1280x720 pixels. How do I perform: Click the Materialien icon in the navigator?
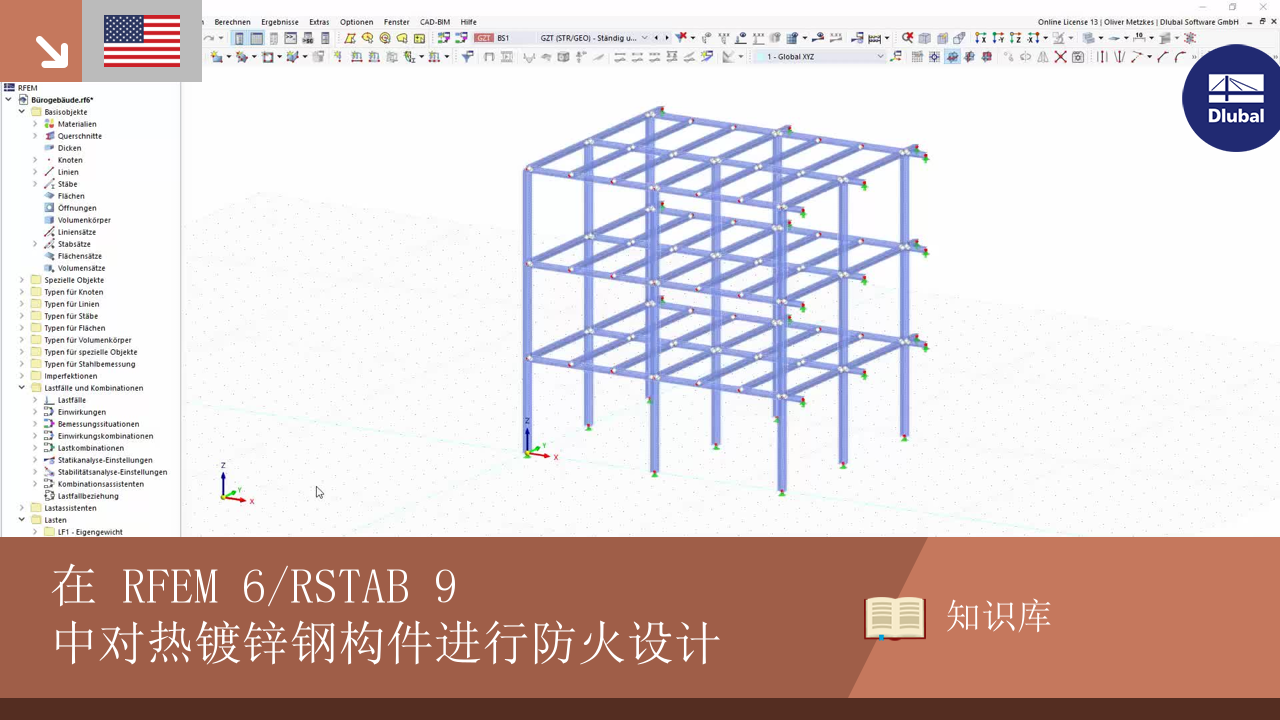tap(49, 124)
